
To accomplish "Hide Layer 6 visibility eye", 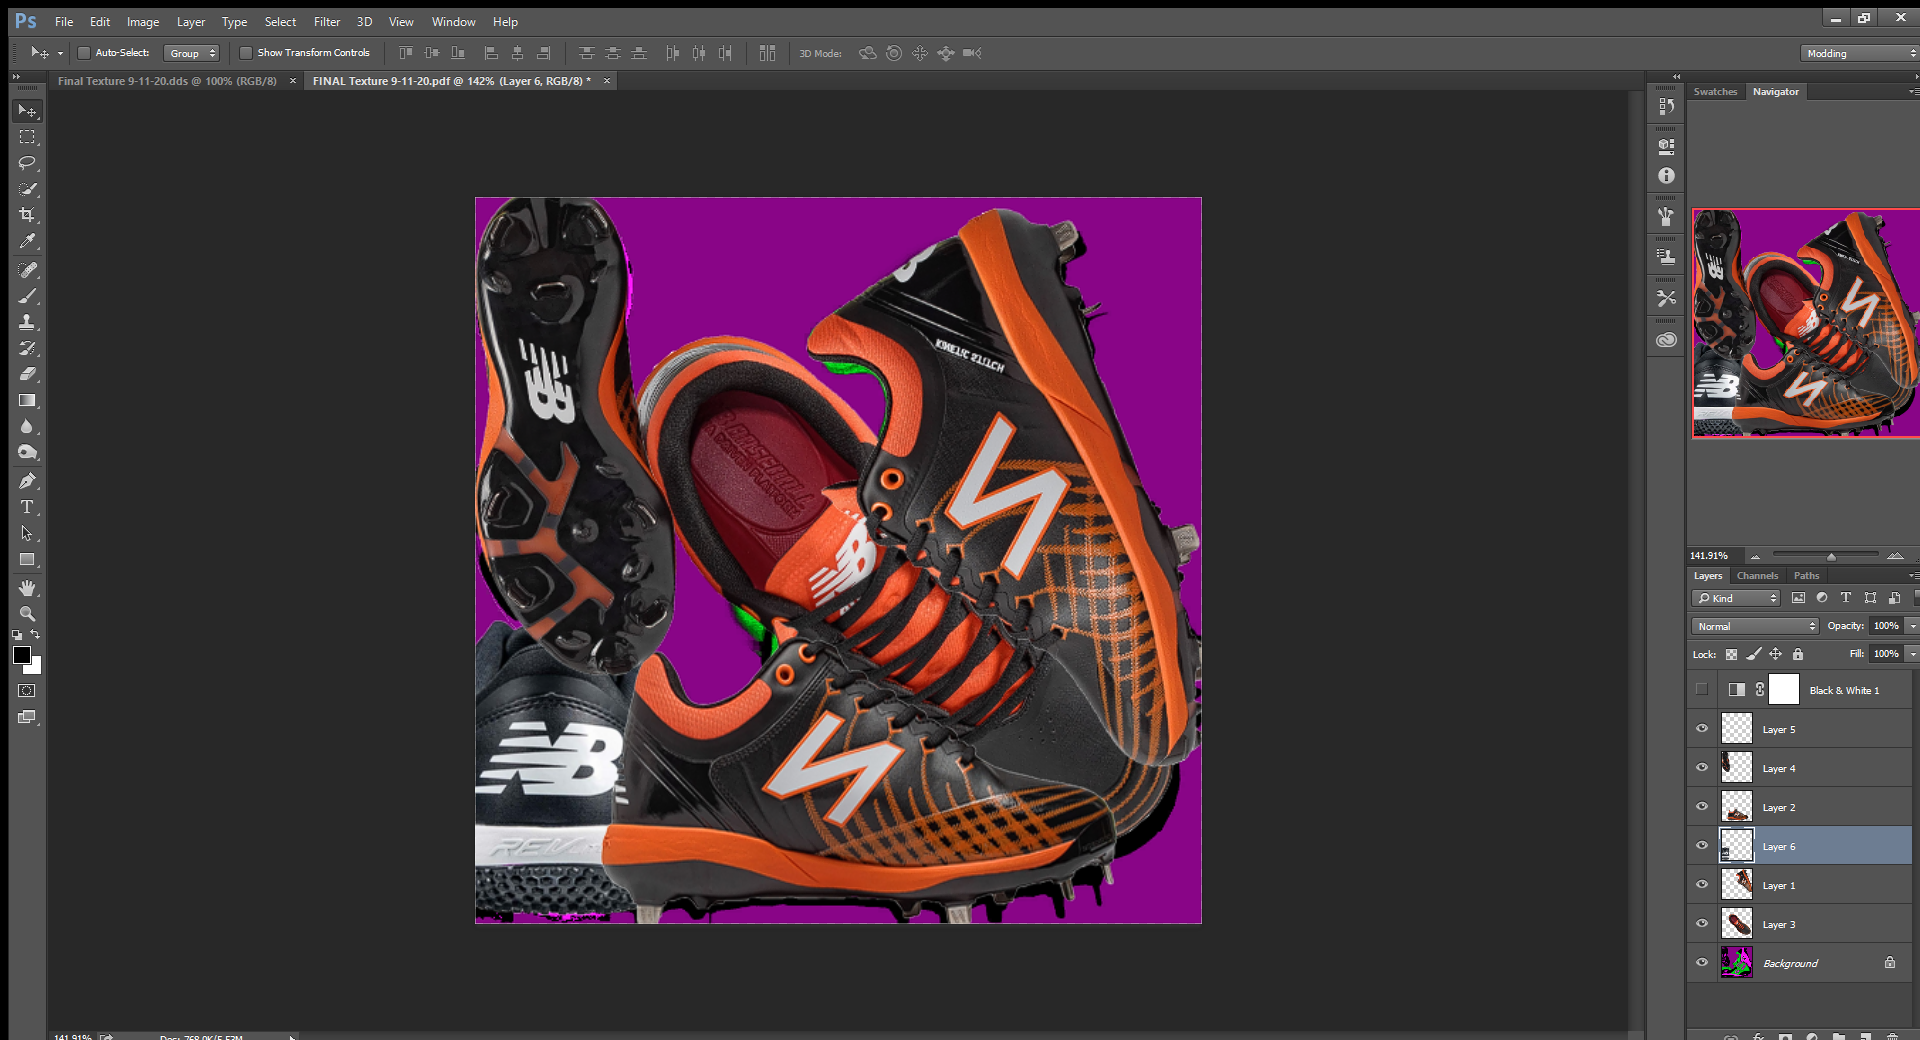I will (x=1702, y=845).
